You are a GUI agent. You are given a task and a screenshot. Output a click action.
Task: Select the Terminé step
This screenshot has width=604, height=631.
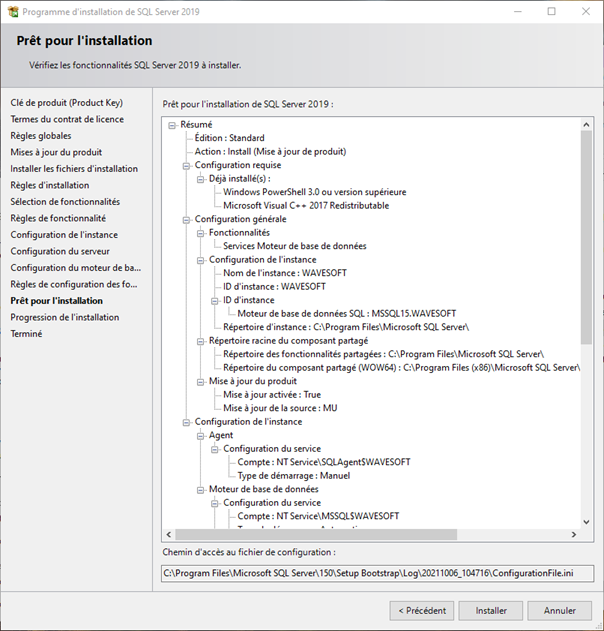click(x=26, y=334)
